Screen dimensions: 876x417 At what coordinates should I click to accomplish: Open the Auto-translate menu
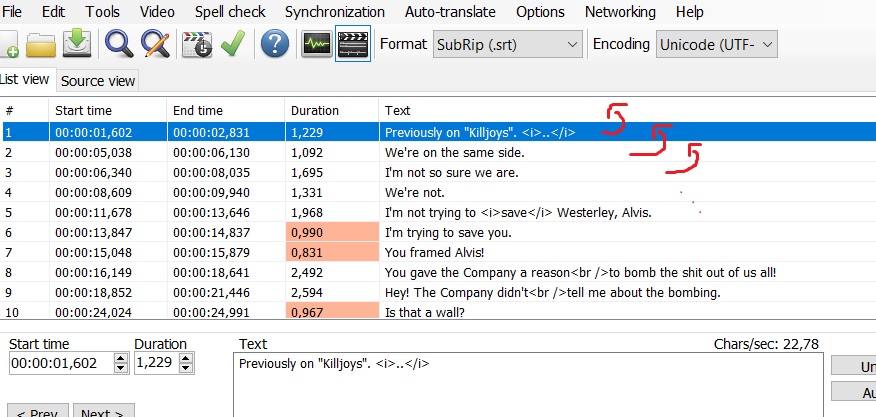[450, 12]
